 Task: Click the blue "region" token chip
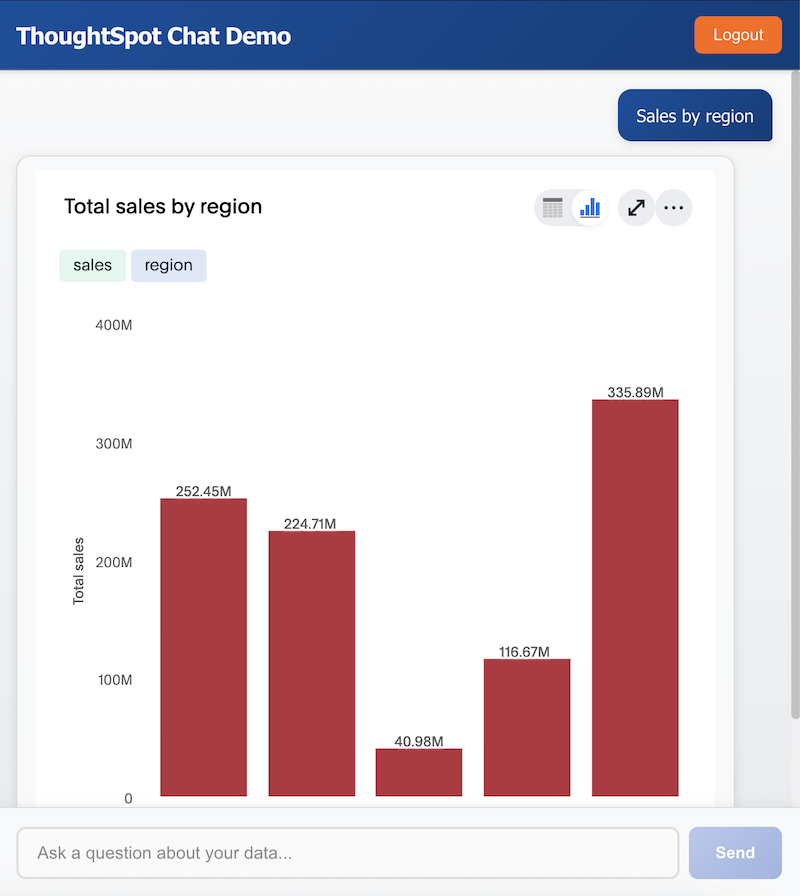[168, 266]
